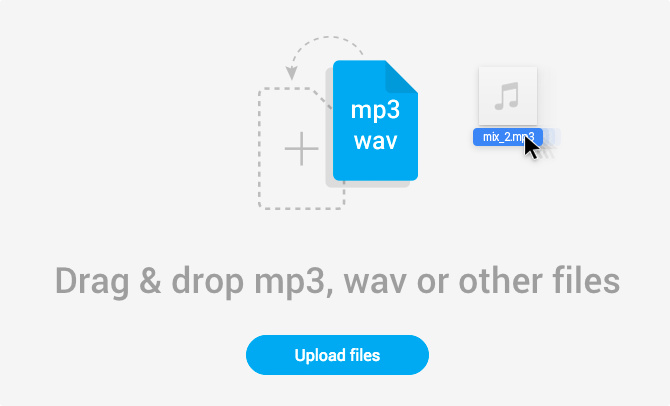Click the word "wav" in the heading
The image size is (670, 406).
(x=375, y=283)
